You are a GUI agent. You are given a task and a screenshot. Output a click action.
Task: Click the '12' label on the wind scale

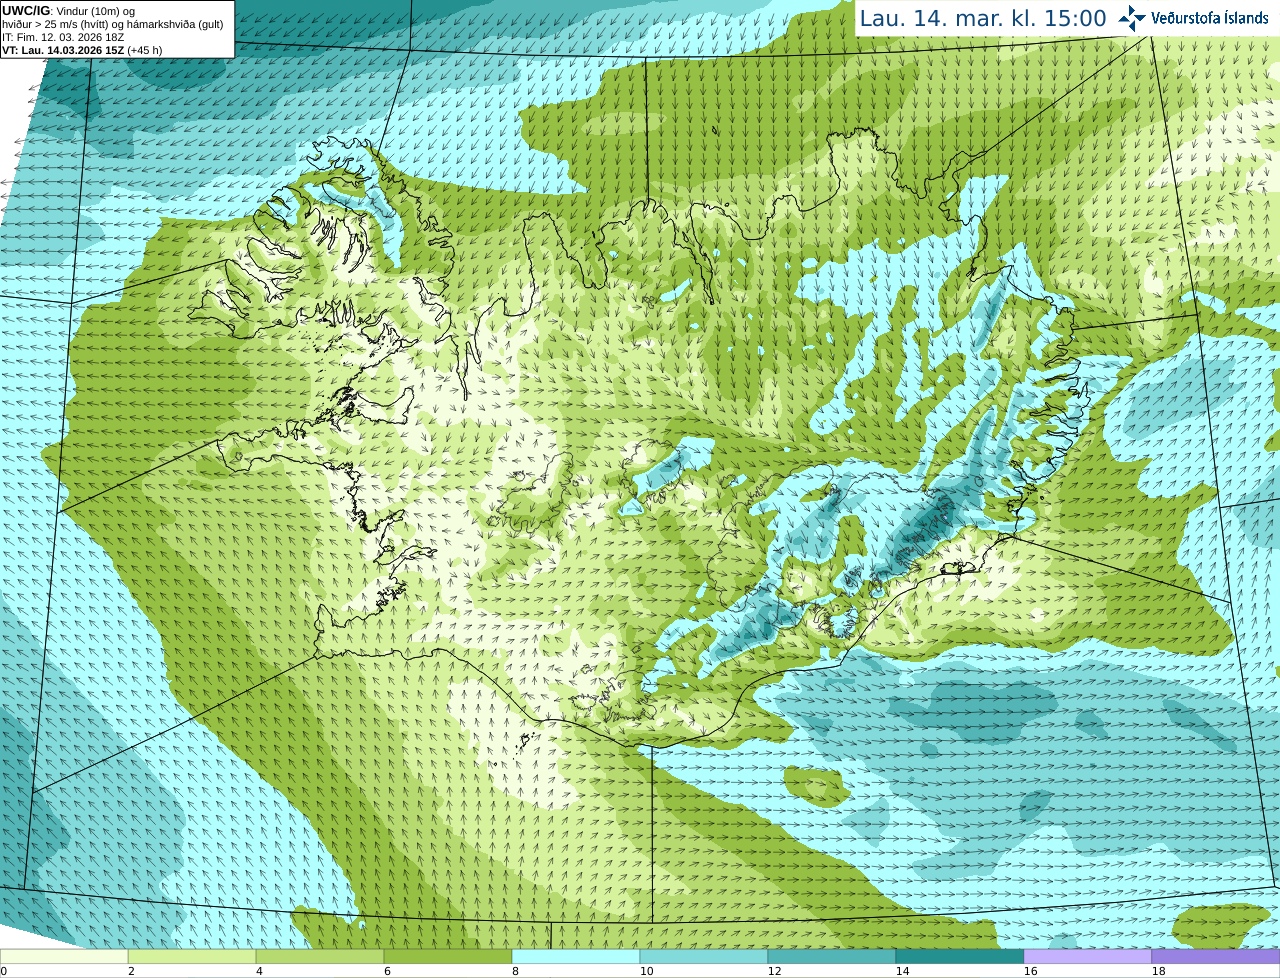775,971
